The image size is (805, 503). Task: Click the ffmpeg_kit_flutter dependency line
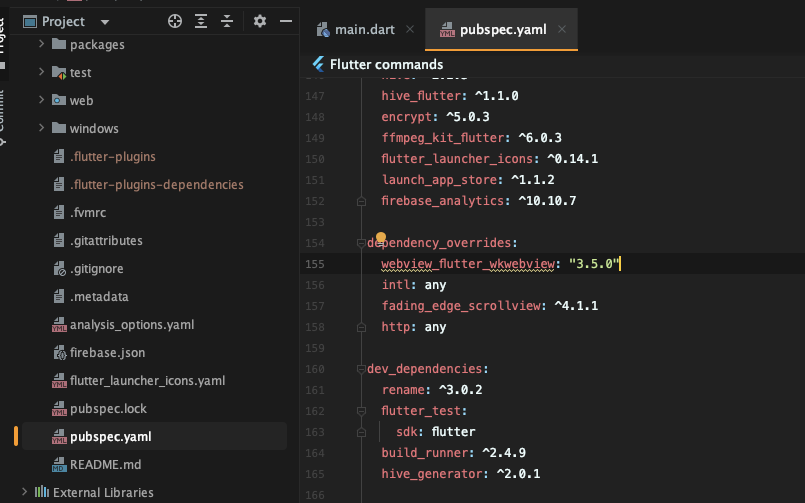pos(471,138)
